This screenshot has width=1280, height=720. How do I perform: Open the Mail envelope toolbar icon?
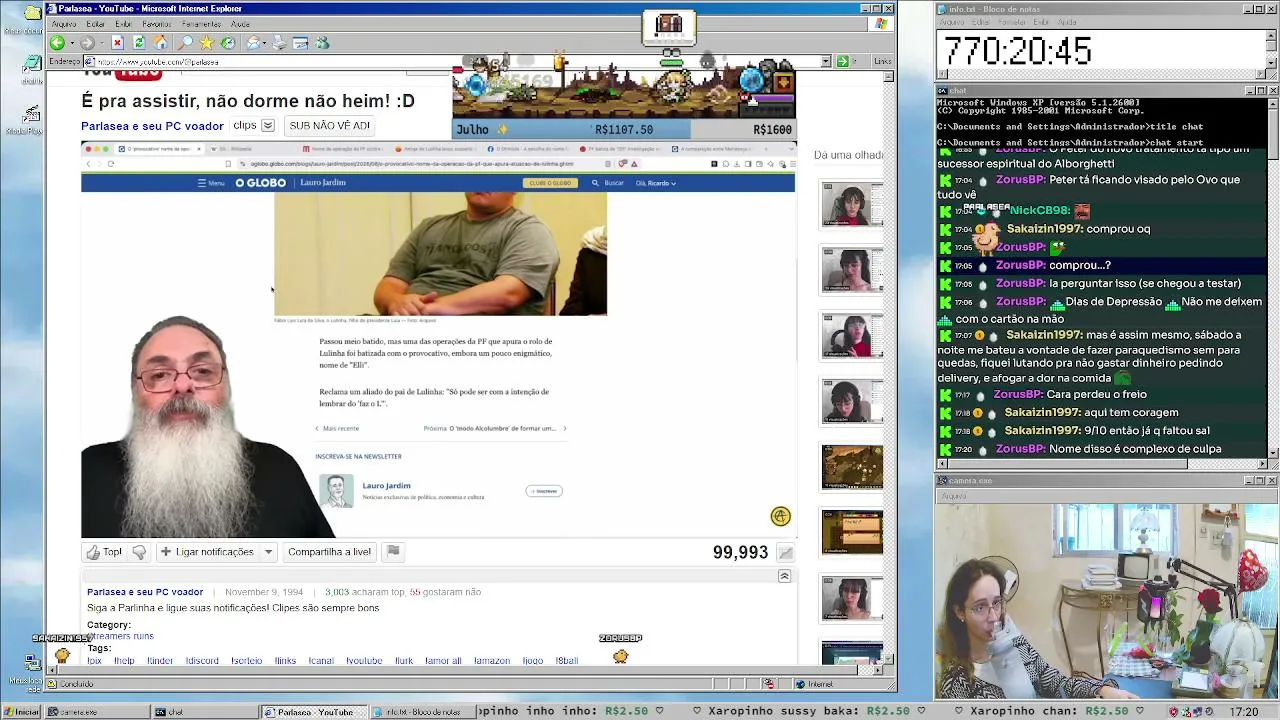pos(254,43)
